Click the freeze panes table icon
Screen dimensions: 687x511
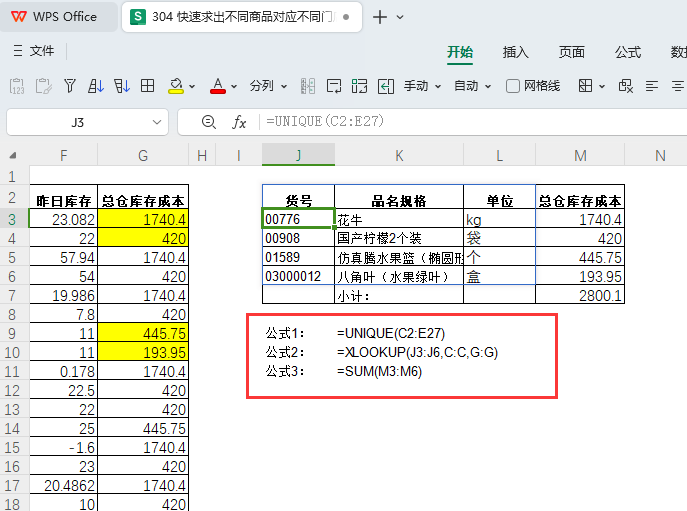tap(585, 86)
